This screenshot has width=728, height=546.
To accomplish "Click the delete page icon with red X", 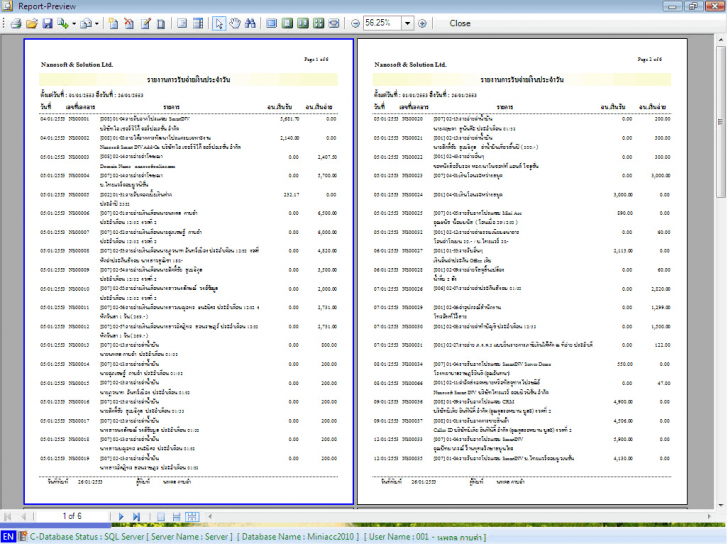I will tap(129, 23).
